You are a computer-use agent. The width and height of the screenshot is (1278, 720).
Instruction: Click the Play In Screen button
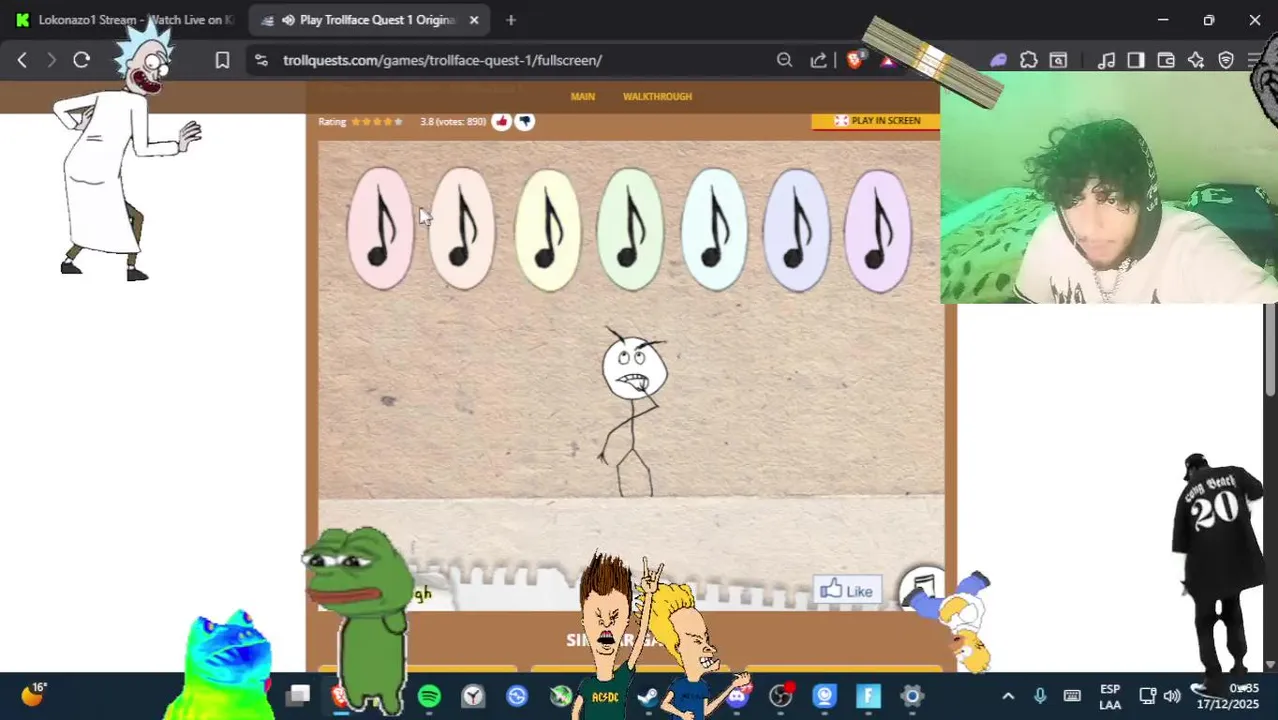pos(876,120)
